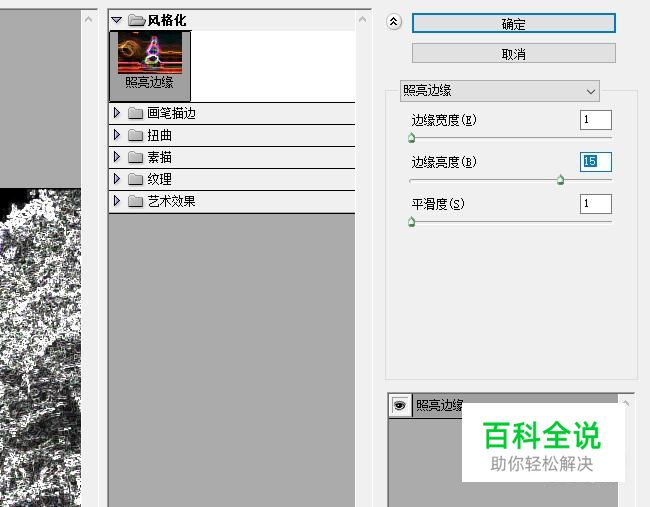Click the 平滑度 value field
Viewport: 650px width, 507px height.
click(595, 204)
